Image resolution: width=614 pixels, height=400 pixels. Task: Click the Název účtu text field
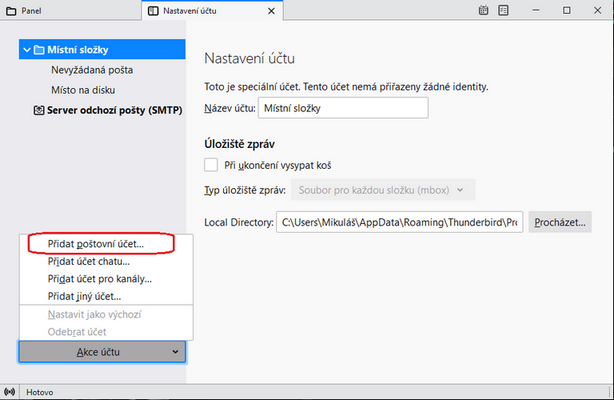coord(342,108)
